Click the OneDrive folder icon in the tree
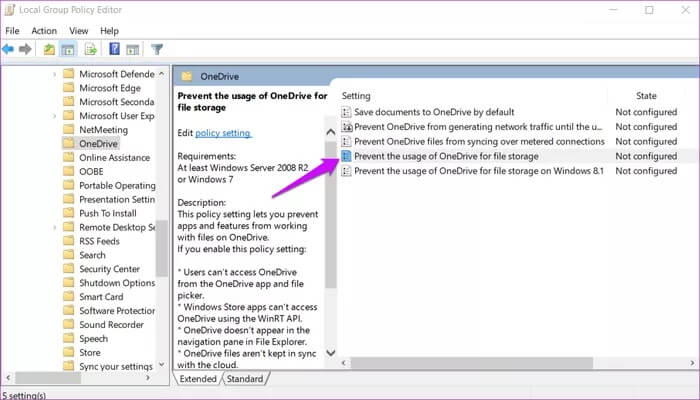This screenshot has height=400, width=700. pos(69,143)
